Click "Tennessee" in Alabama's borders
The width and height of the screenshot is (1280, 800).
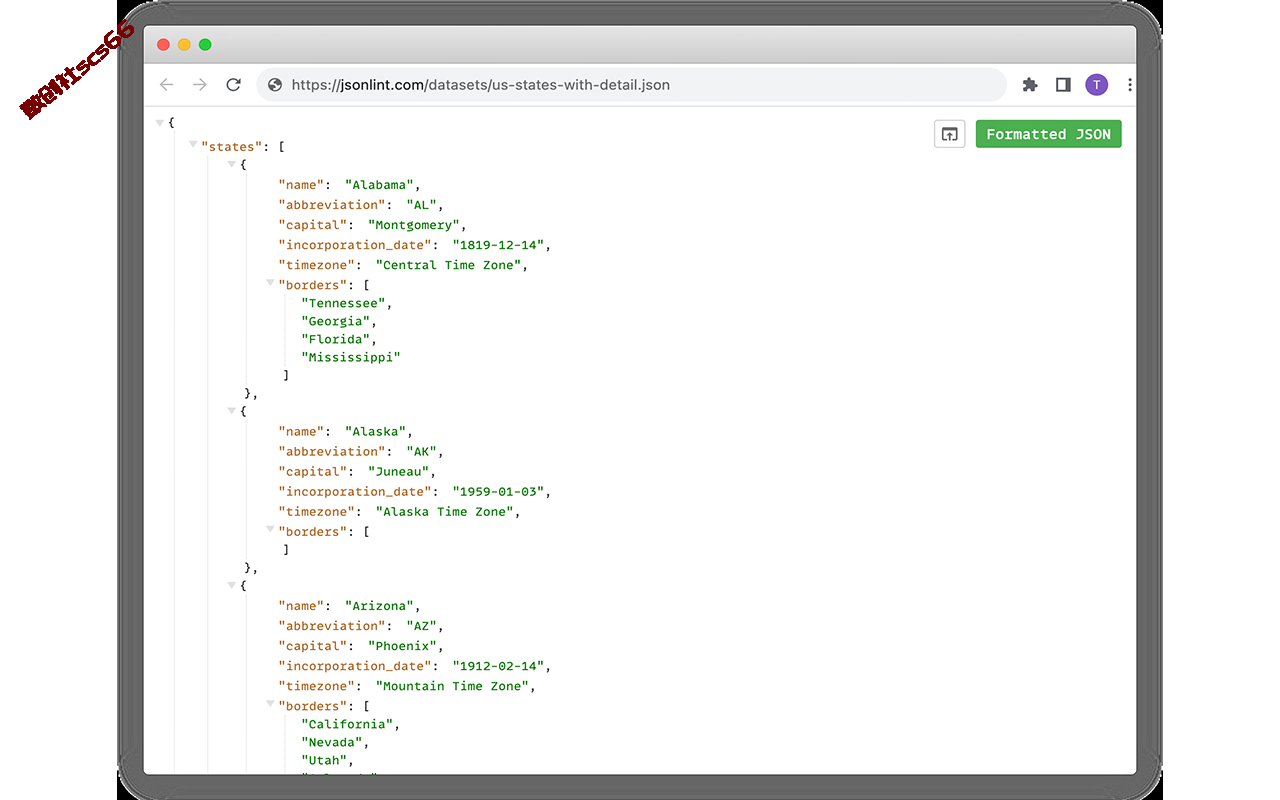coord(343,303)
